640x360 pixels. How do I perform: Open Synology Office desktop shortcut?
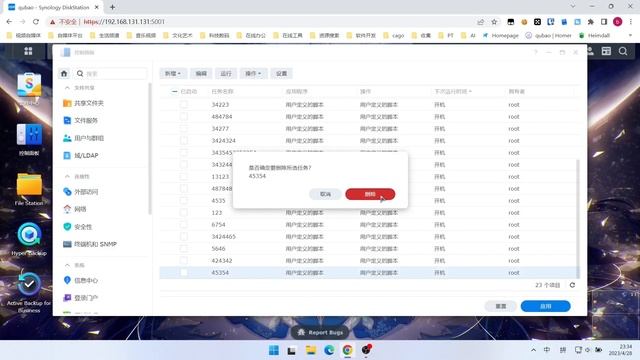coord(29,88)
